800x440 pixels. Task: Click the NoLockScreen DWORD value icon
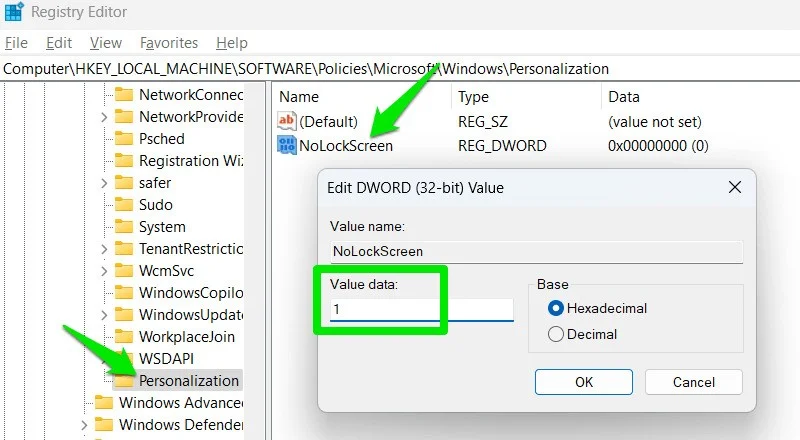(287, 146)
